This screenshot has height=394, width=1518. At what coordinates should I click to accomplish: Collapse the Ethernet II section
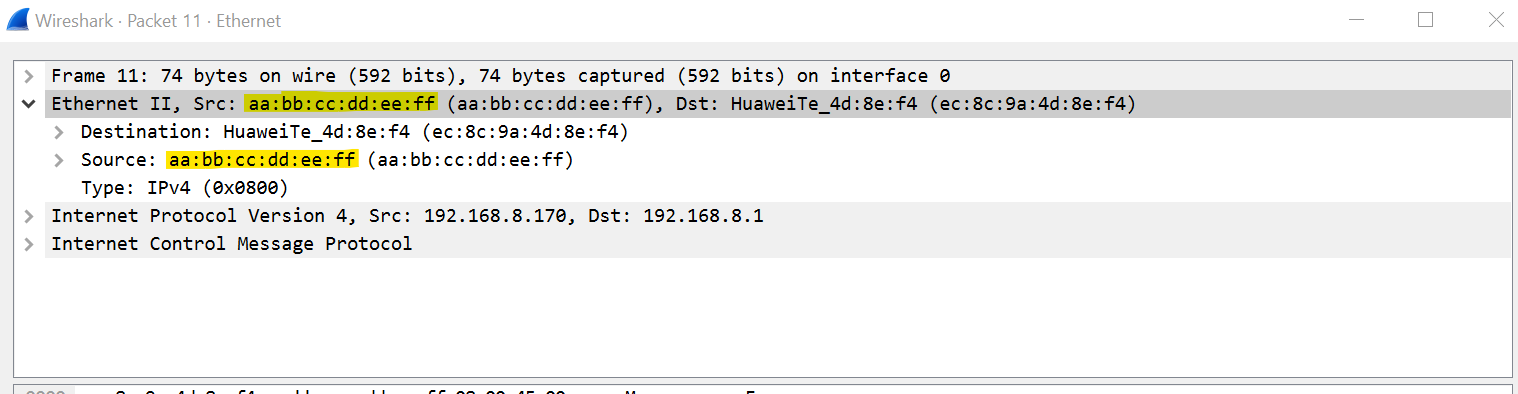tap(30, 104)
